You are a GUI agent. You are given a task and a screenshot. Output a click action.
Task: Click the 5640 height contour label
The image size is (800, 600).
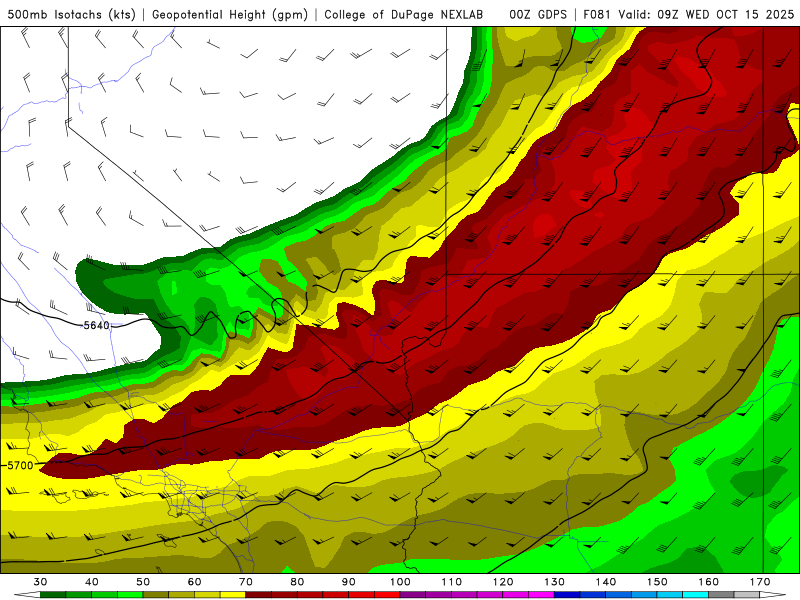pyautogui.click(x=96, y=325)
